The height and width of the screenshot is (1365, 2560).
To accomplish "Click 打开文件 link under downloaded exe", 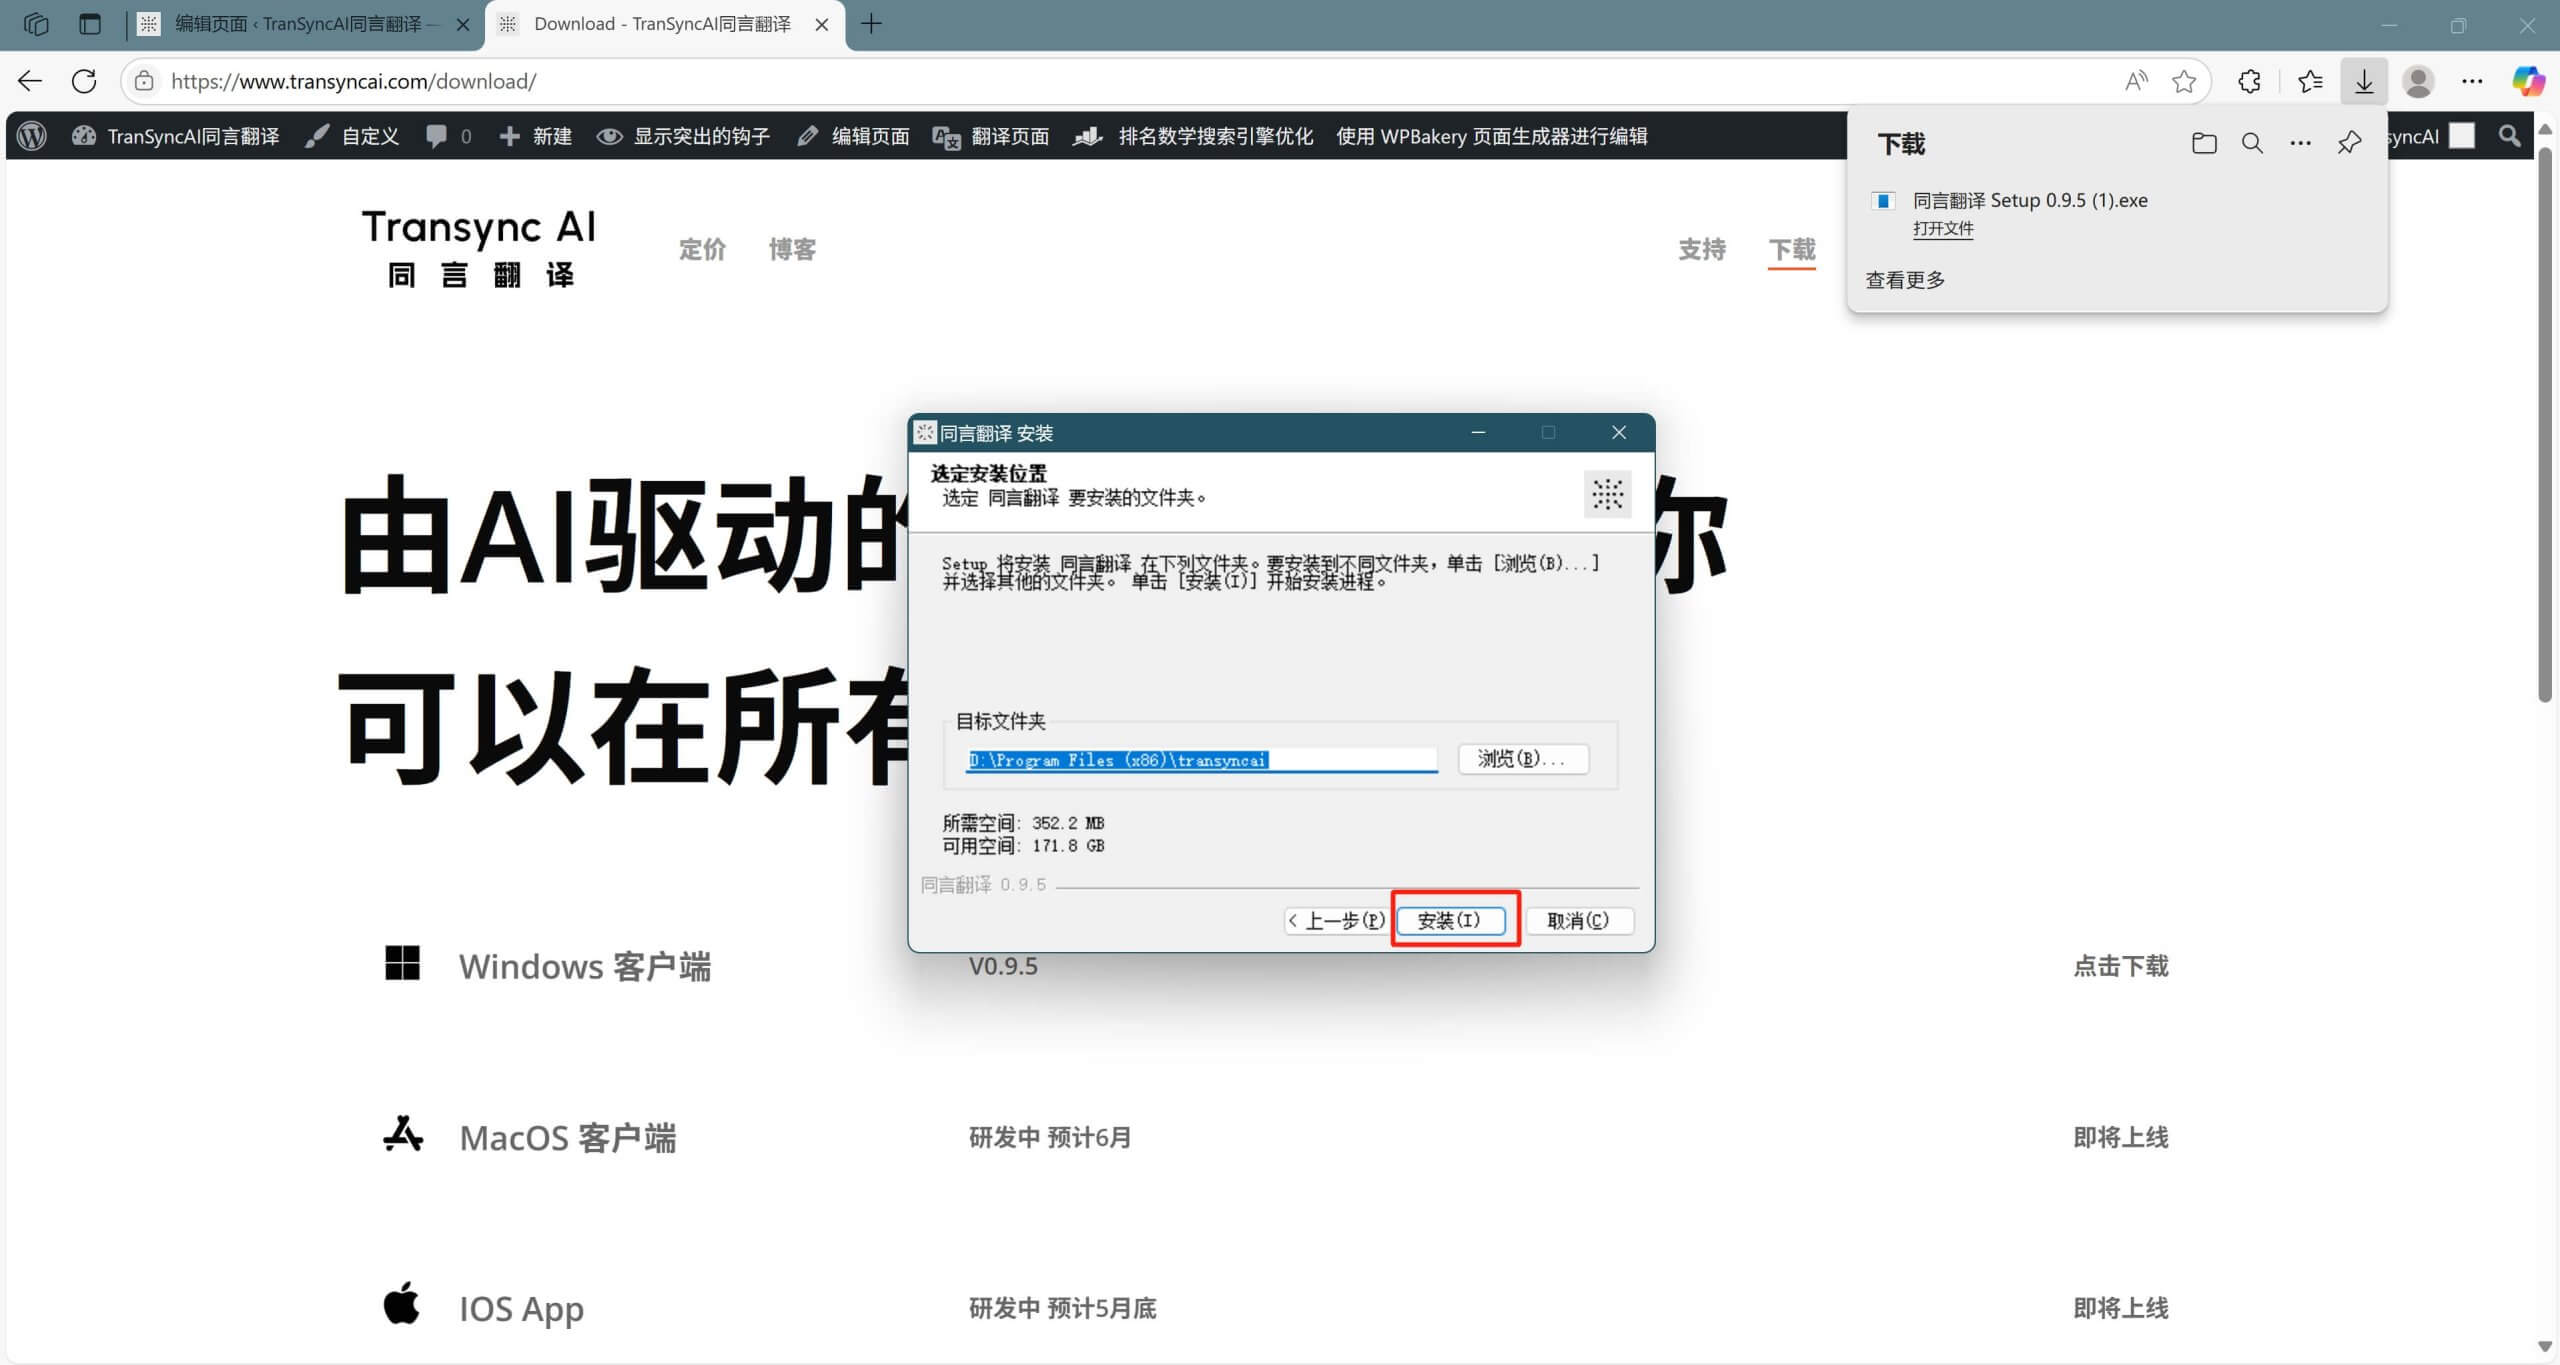I will pos(1942,229).
